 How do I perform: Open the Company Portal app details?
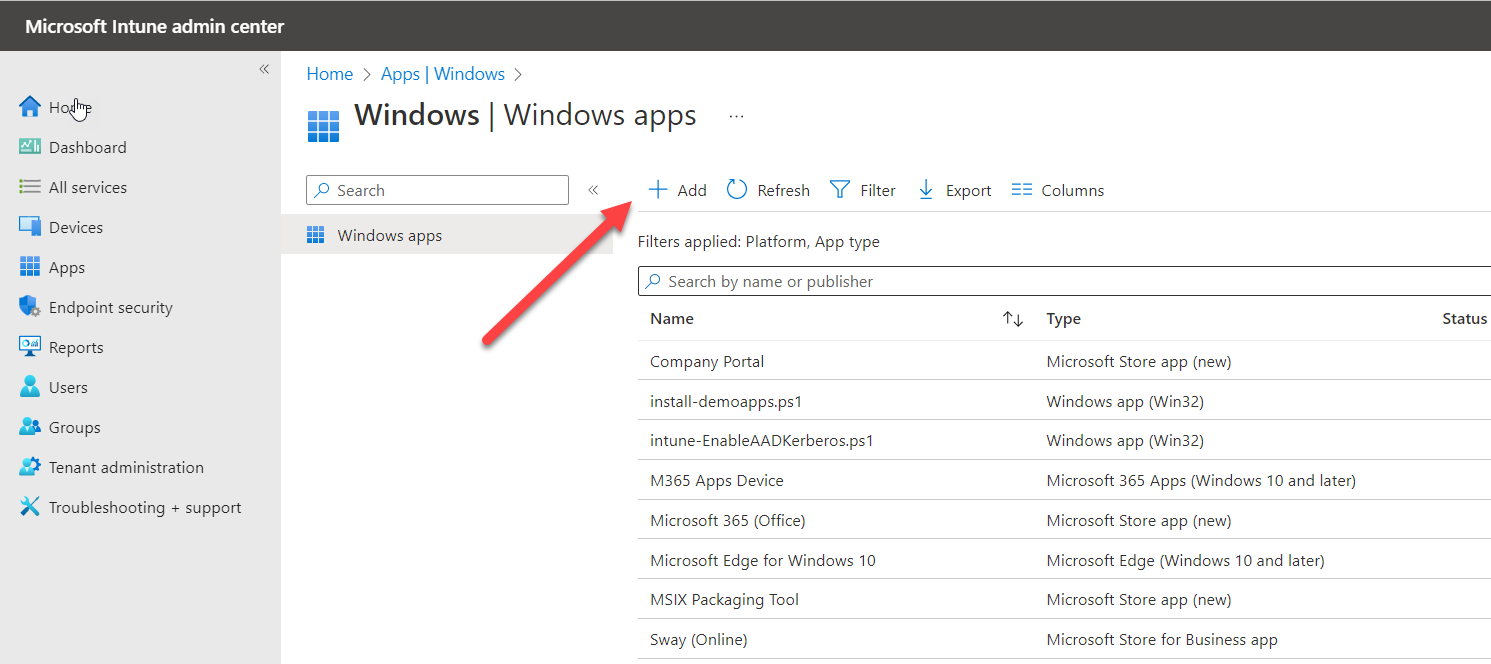click(x=707, y=361)
